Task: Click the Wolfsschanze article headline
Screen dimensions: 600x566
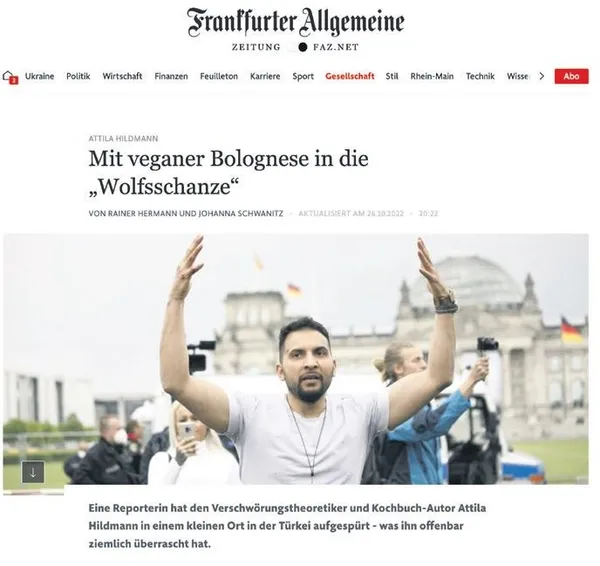Action: click(x=228, y=173)
